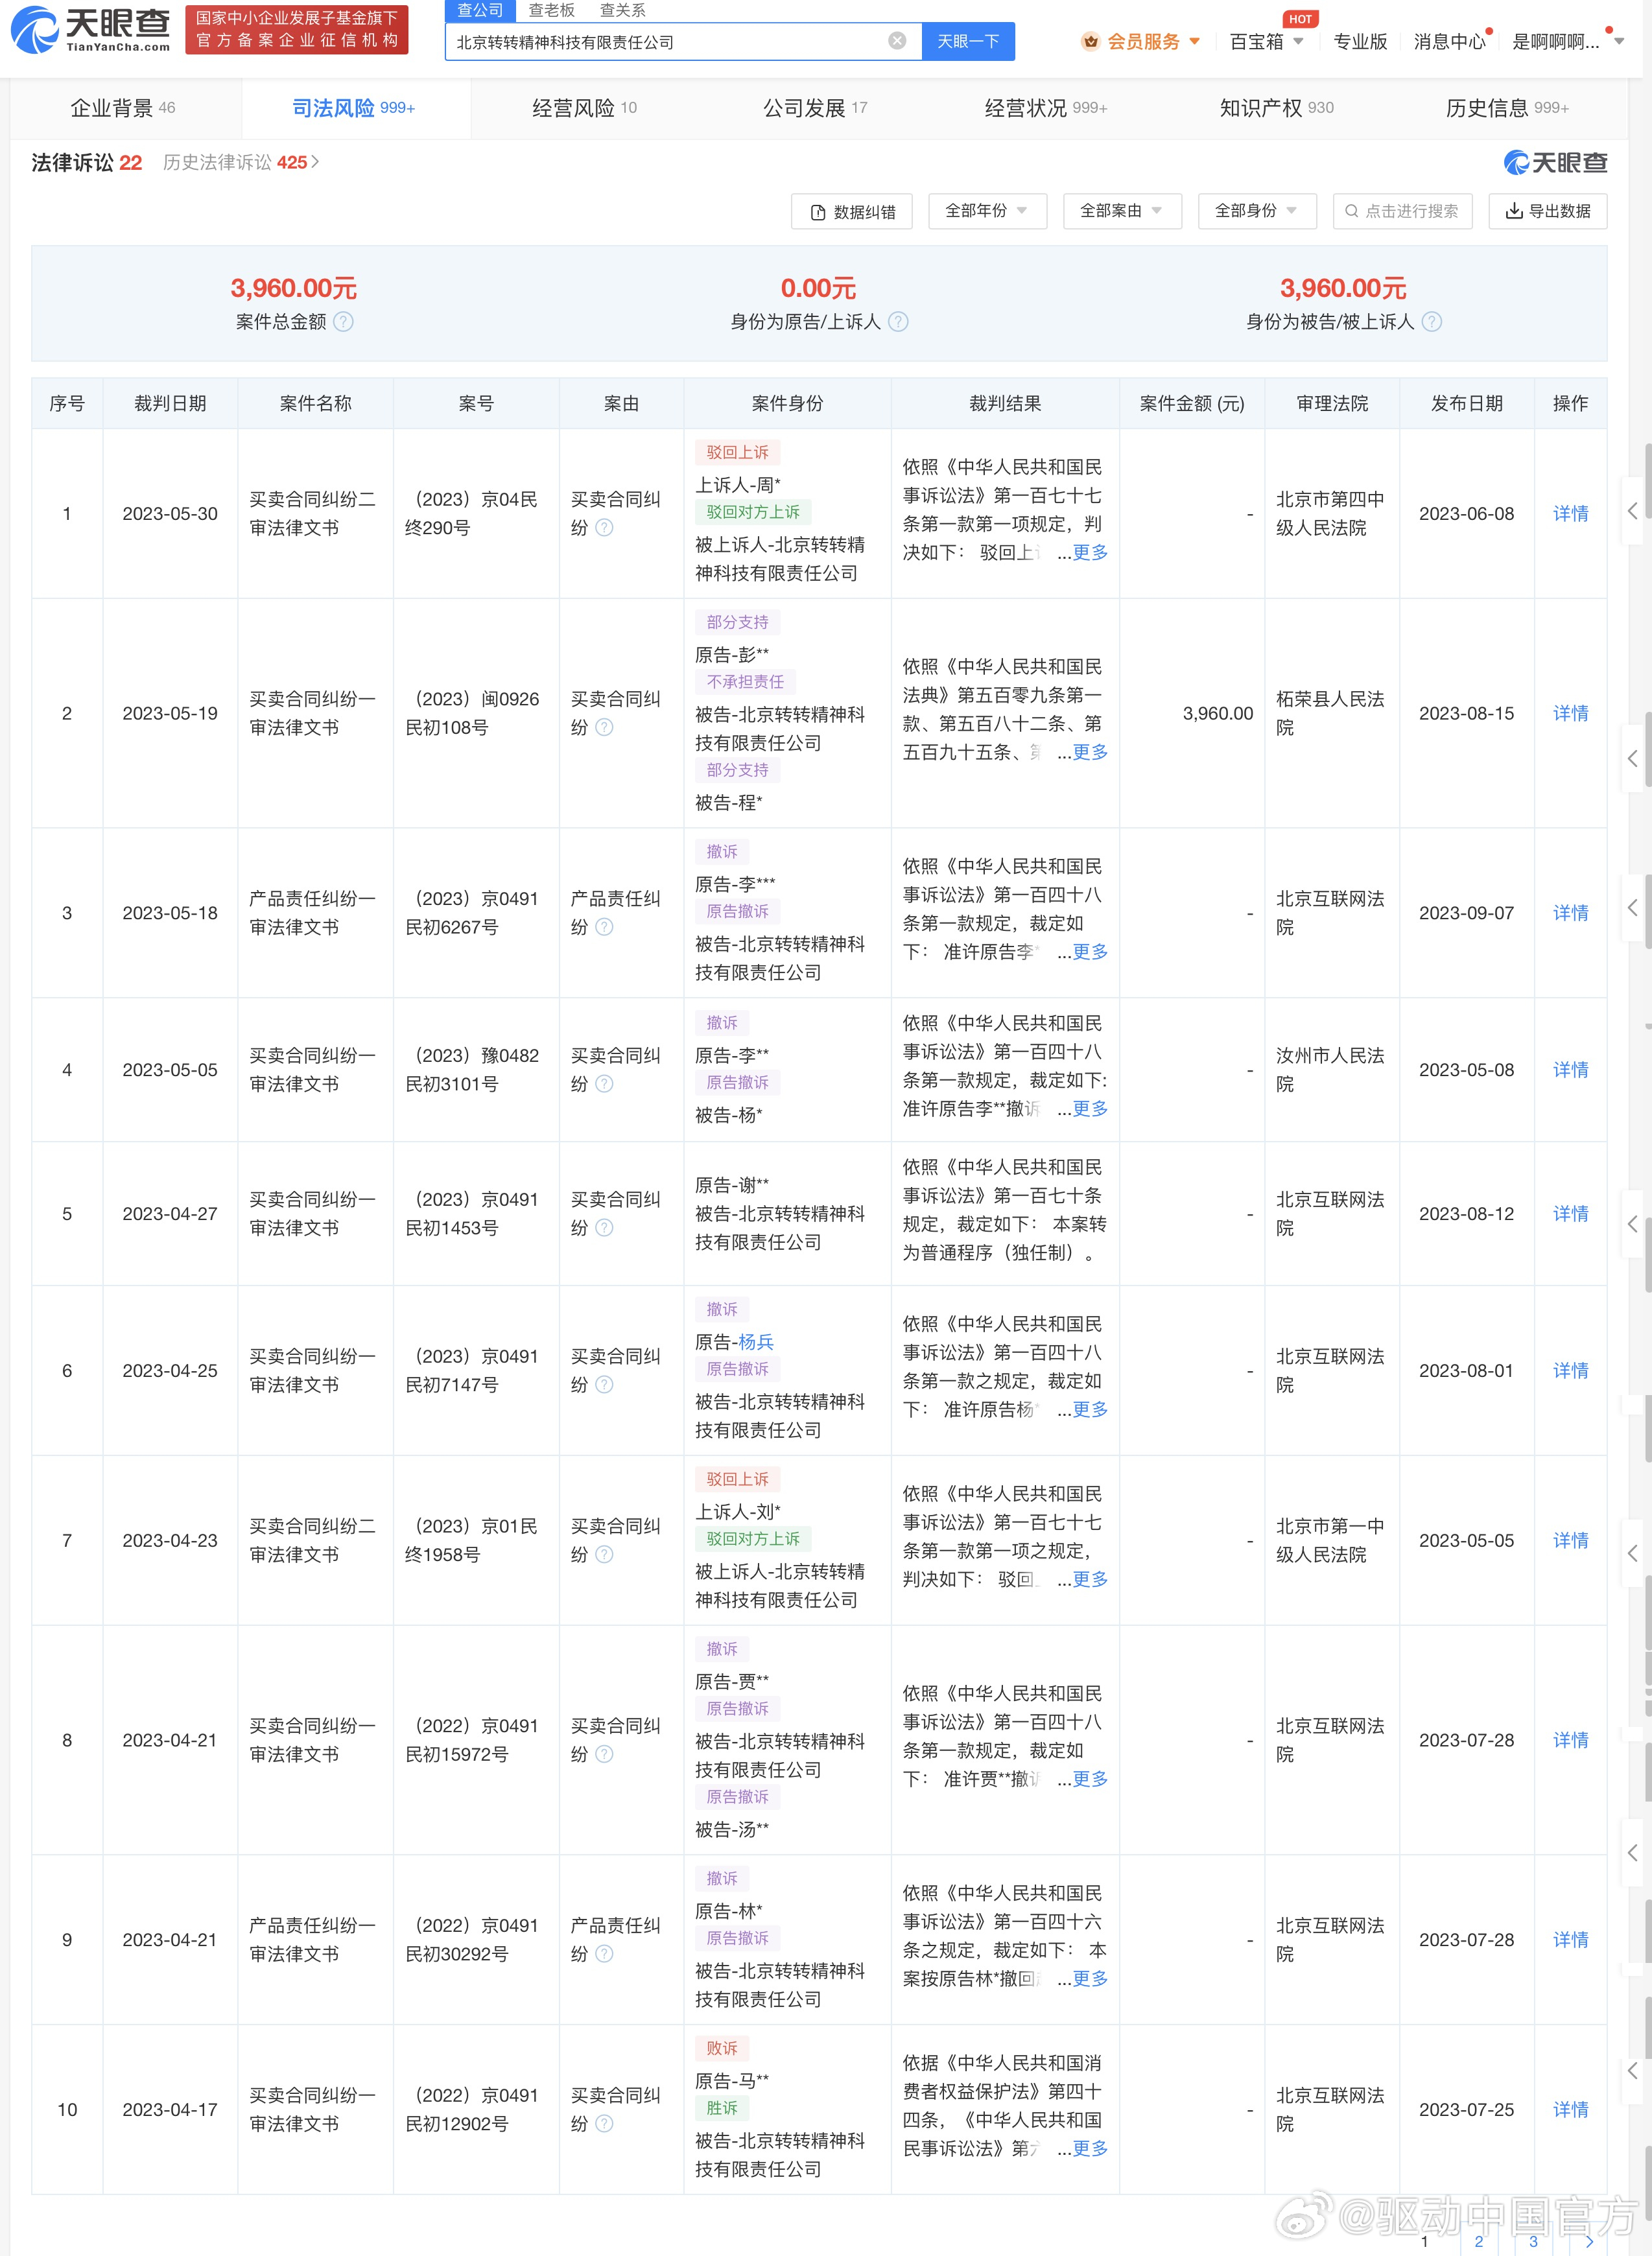Click help icon next to 身份为被告/被上诉人
This screenshot has height=2256, width=1652.
[x=1432, y=322]
